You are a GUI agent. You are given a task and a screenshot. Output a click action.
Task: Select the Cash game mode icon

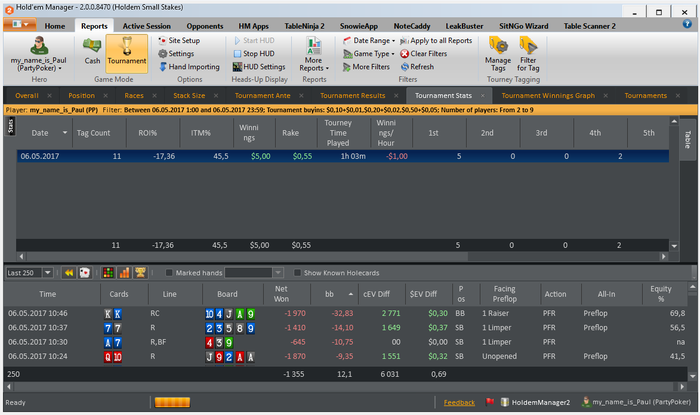point(92,50)
